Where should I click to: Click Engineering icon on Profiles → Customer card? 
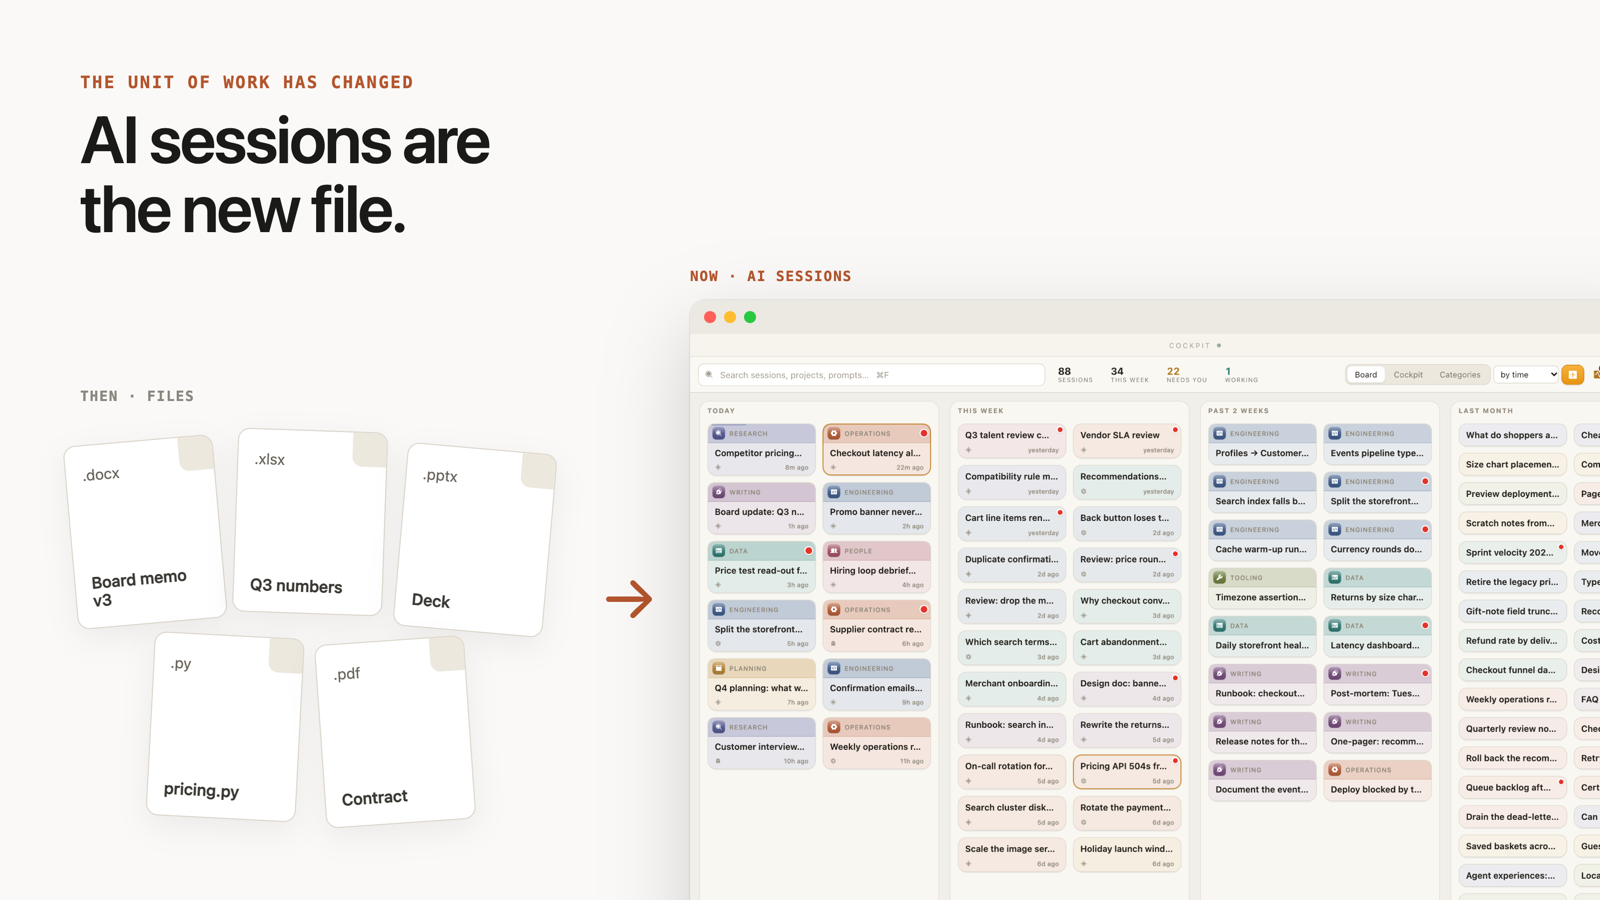click(1220, 434)
